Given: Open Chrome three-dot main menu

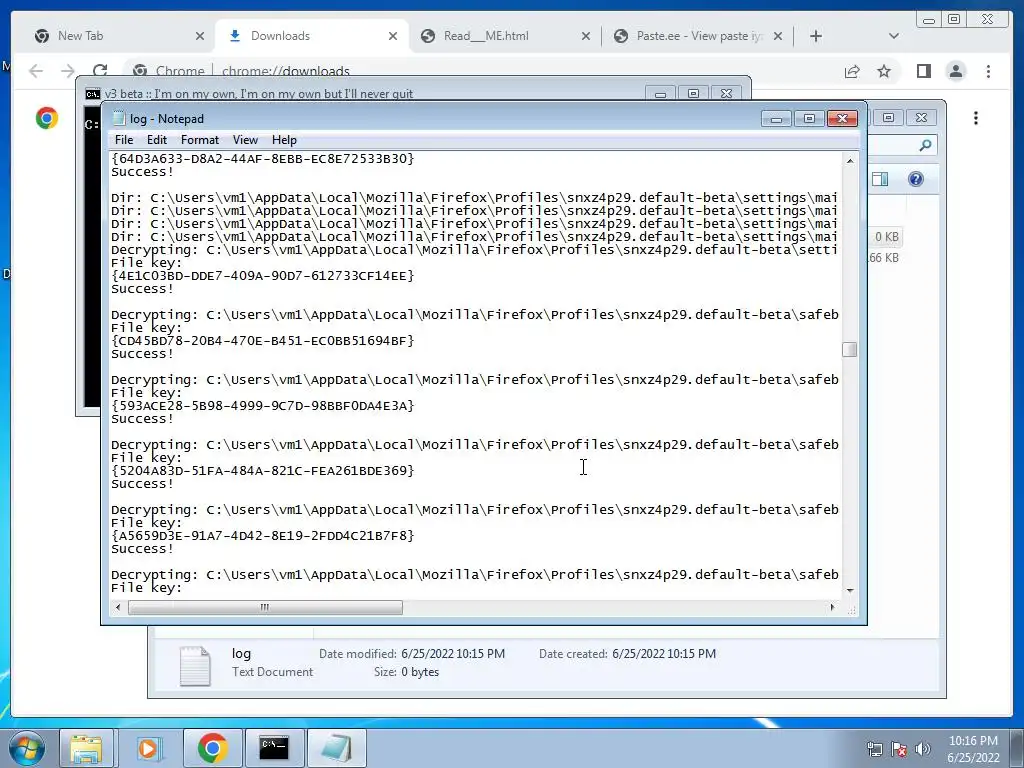Looking at the screenshot, I should coord(988,71).
